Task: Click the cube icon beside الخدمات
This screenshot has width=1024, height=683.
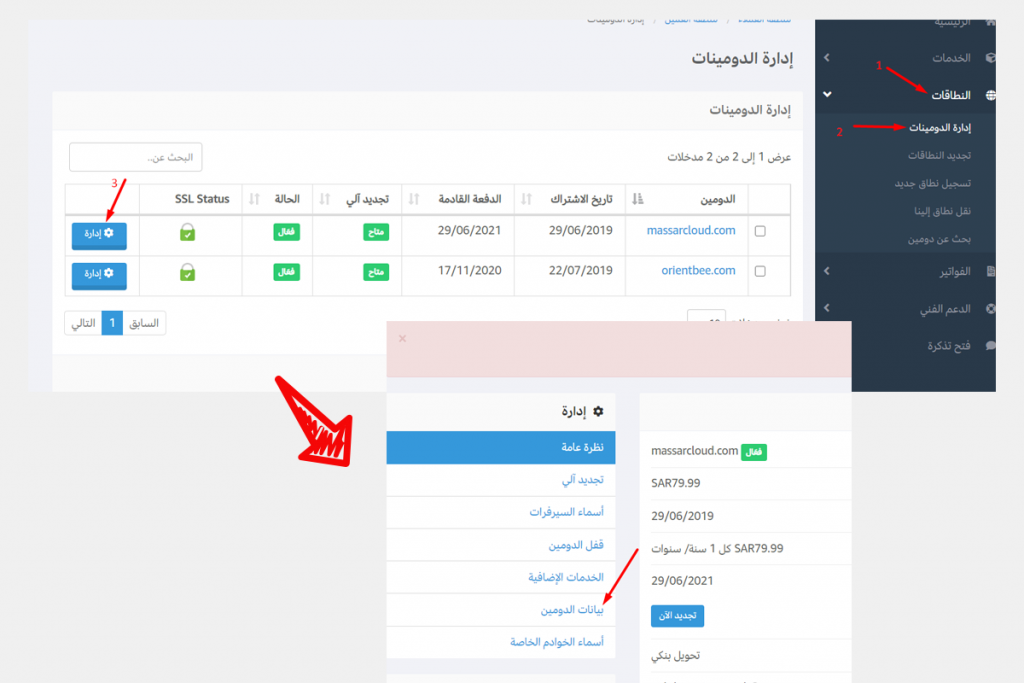Action: pyautogui.click(x=991, y=58)
